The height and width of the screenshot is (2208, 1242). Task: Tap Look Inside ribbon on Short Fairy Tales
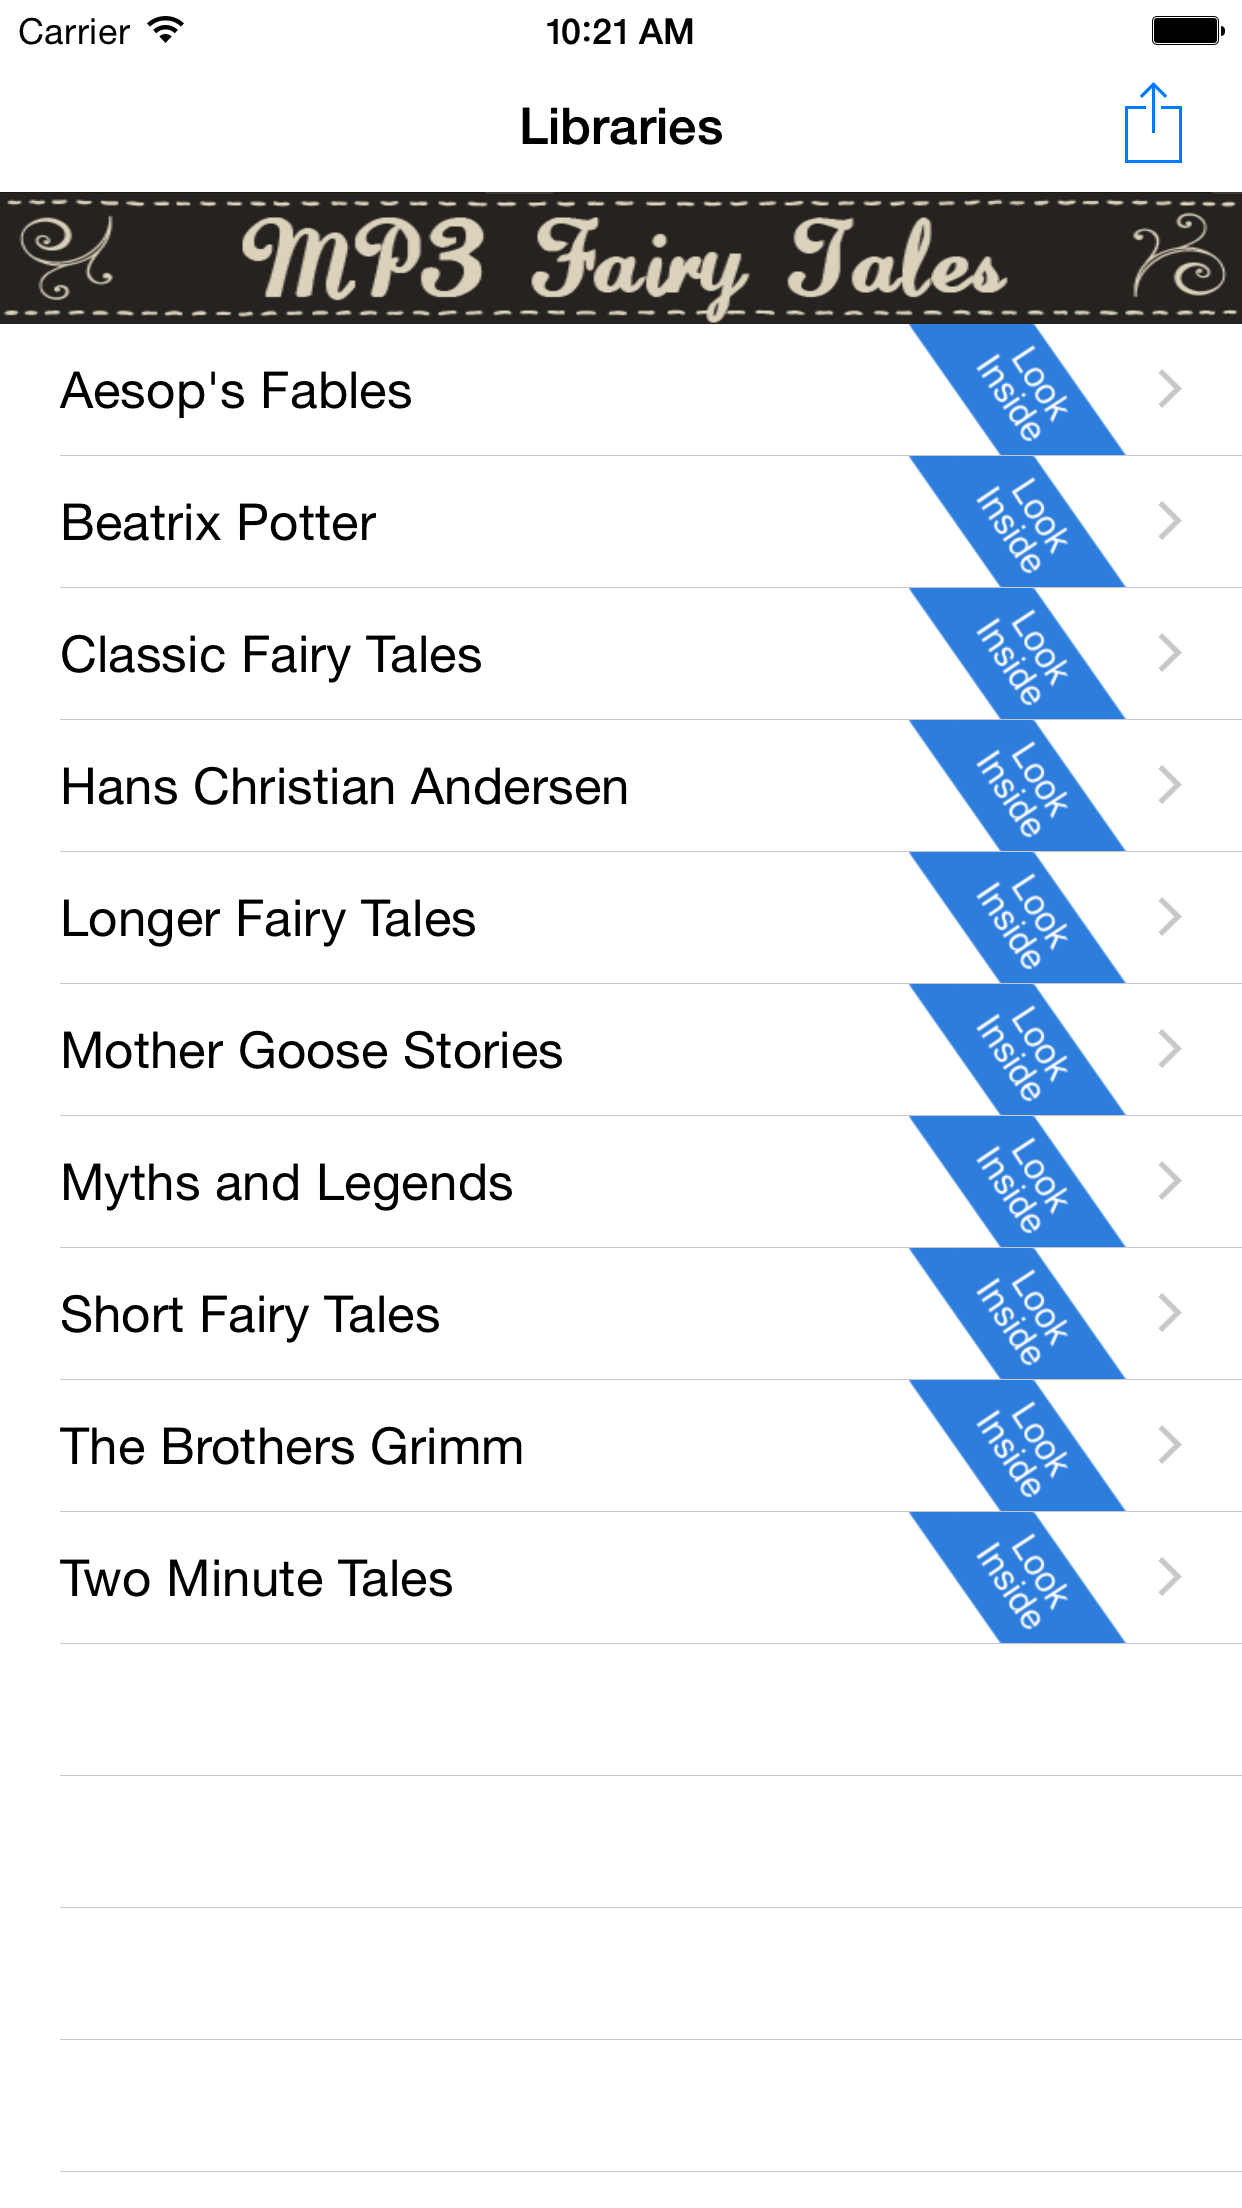1018,1316
